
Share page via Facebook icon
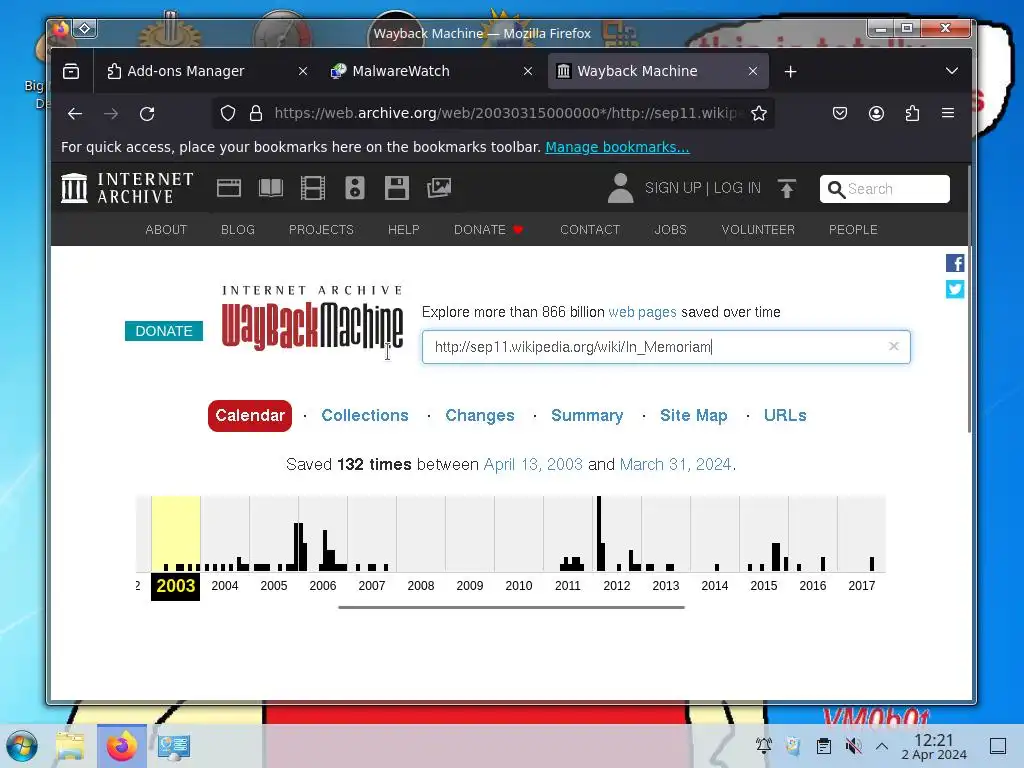(x=955, y=263)
